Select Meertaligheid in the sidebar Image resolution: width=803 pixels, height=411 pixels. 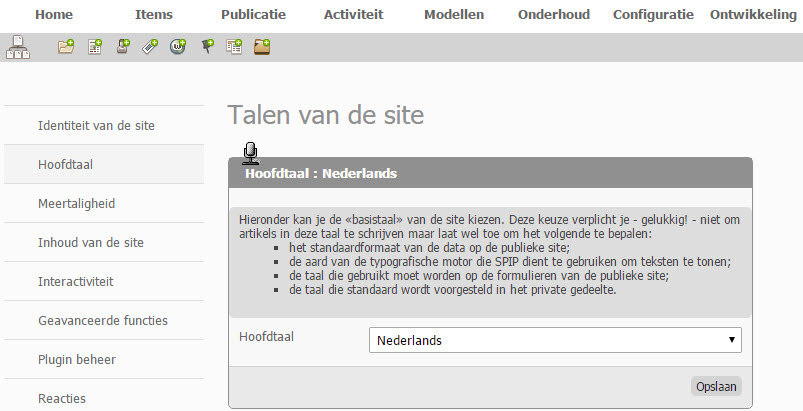point(76,203)
